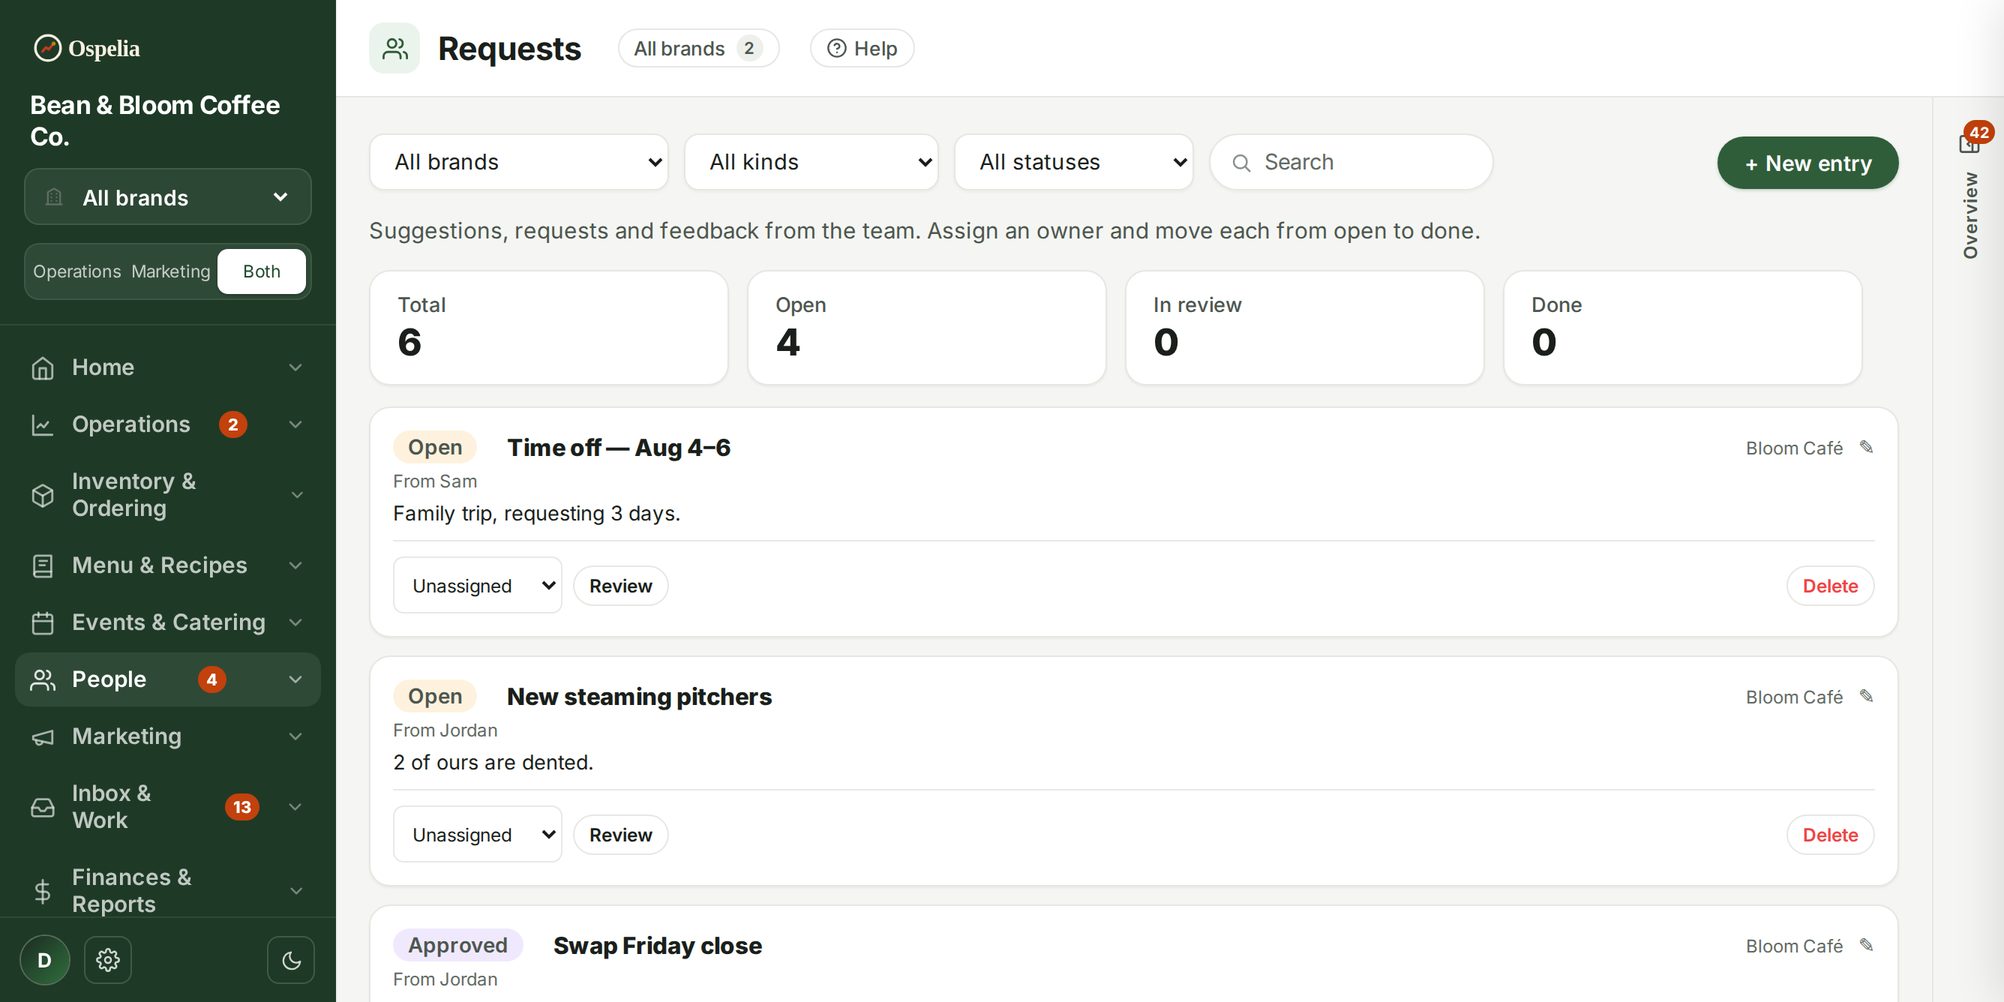Delete the Time off request
2004x1002 pixels.
[x=1830, y=585]
